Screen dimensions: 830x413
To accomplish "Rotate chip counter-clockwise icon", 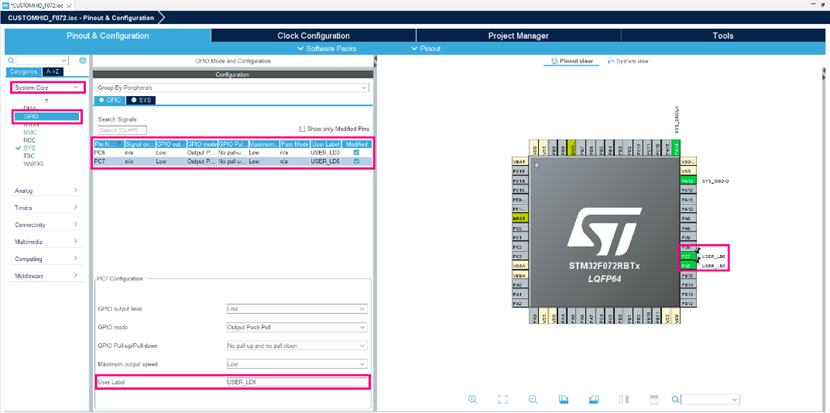I will [x=593, y=399].
